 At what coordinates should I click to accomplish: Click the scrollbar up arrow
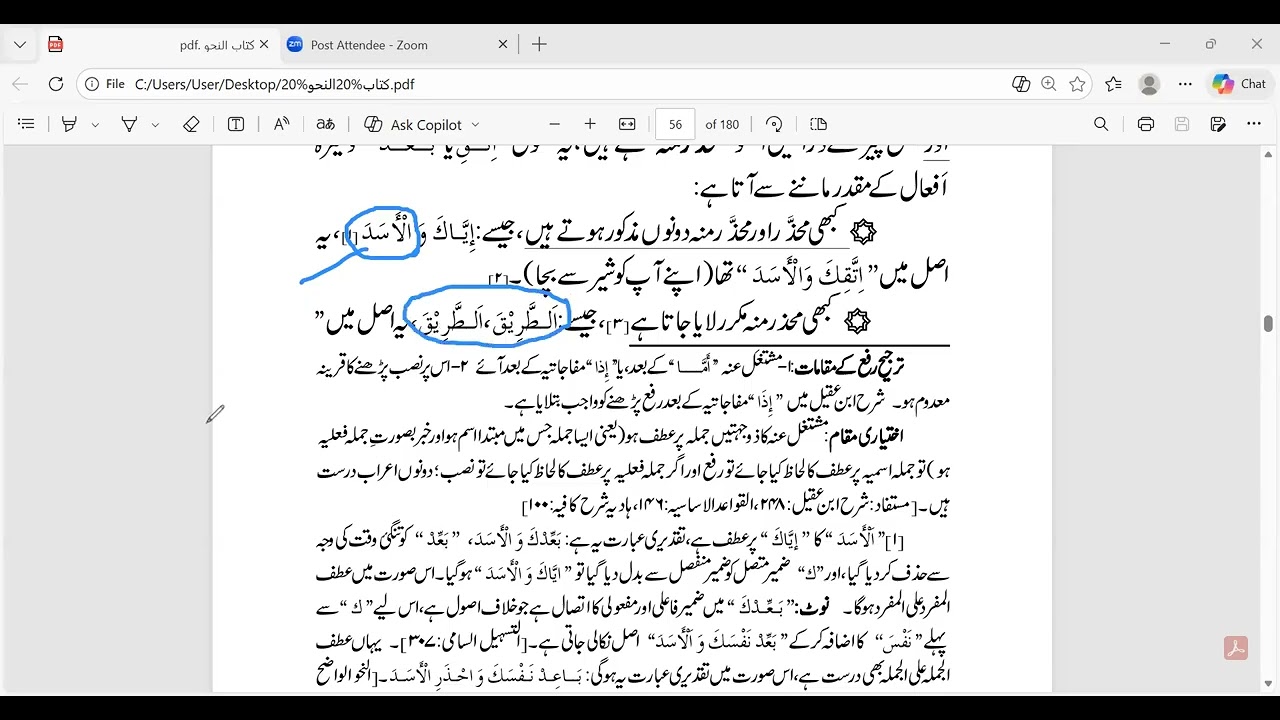(x=1268, y=155)
